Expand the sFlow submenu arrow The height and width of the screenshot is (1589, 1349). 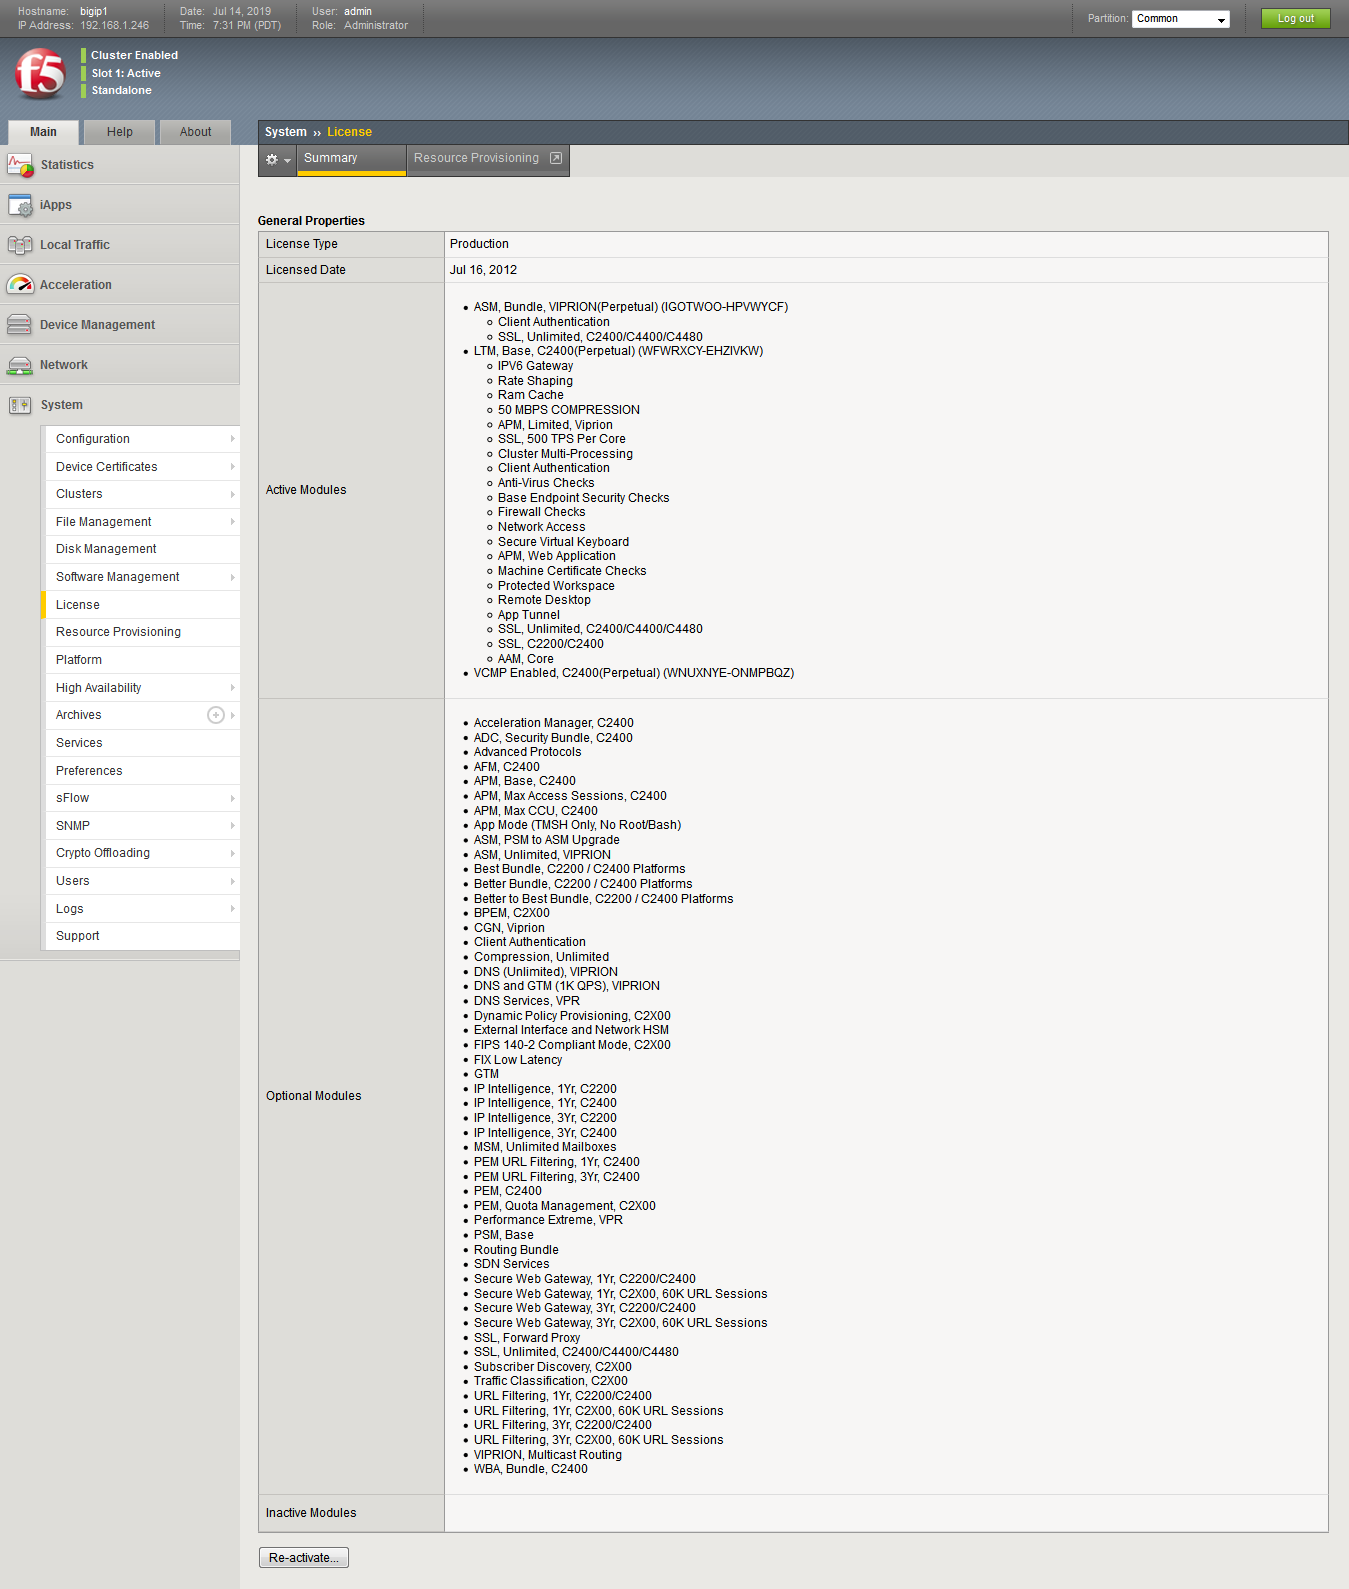233,798
